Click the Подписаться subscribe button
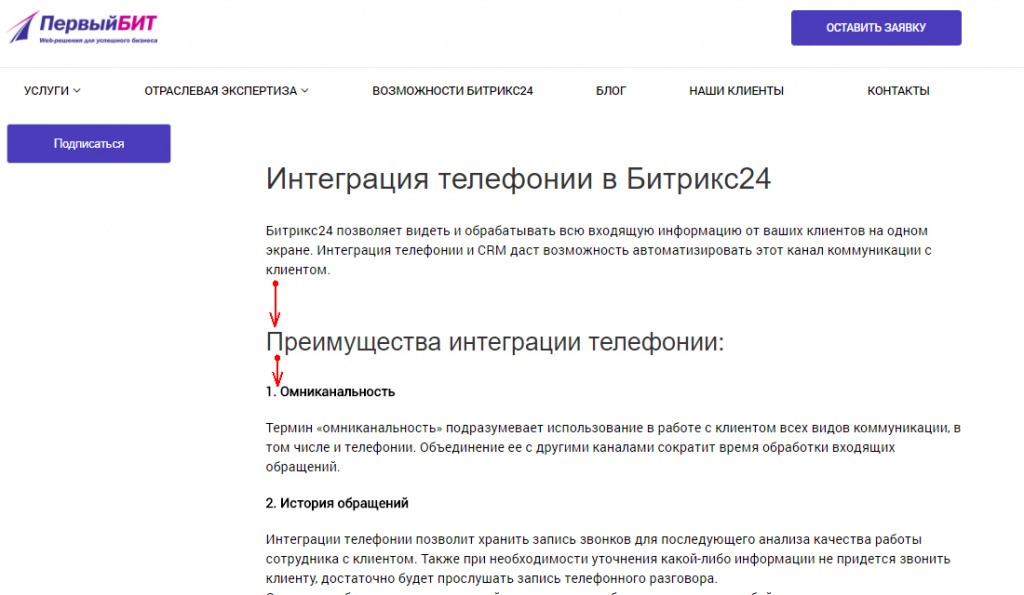Screen dimensions: 1024x595 pos(88,143)
